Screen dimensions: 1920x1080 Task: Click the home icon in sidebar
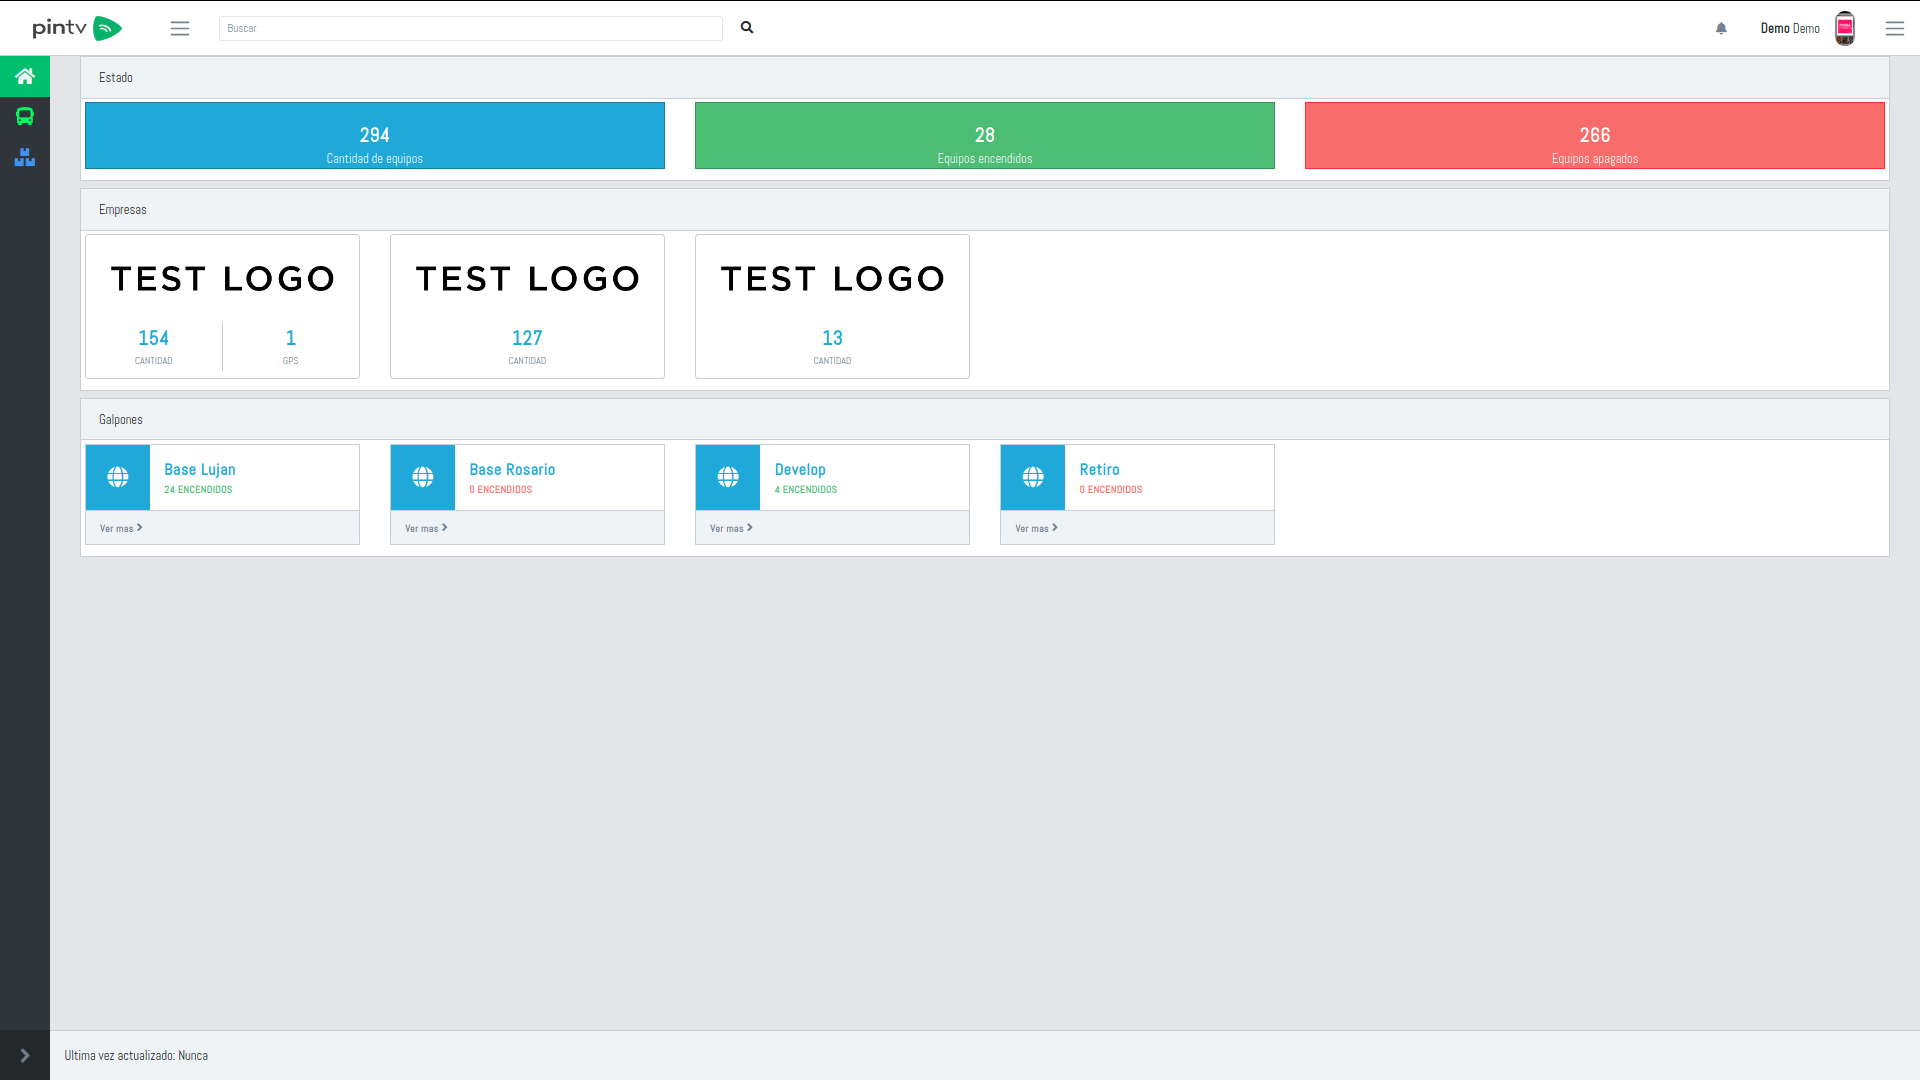pyautogui.click(x=25, y=76)
